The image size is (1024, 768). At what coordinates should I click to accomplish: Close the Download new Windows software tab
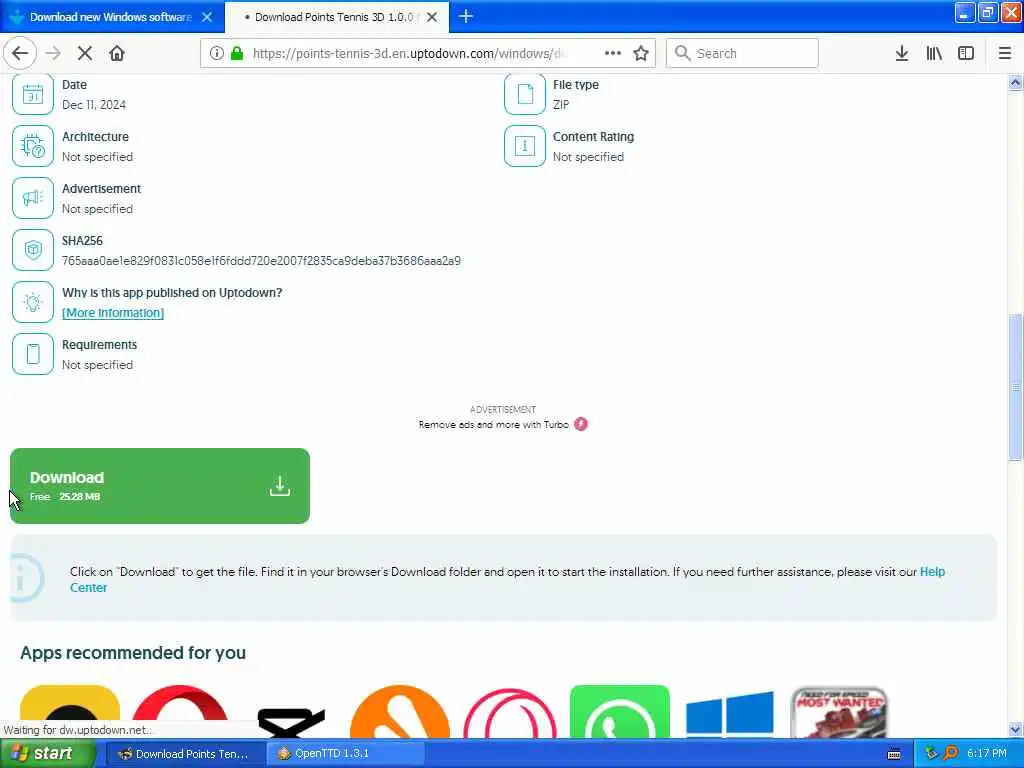pyautogui.click(x=207, y=17)
